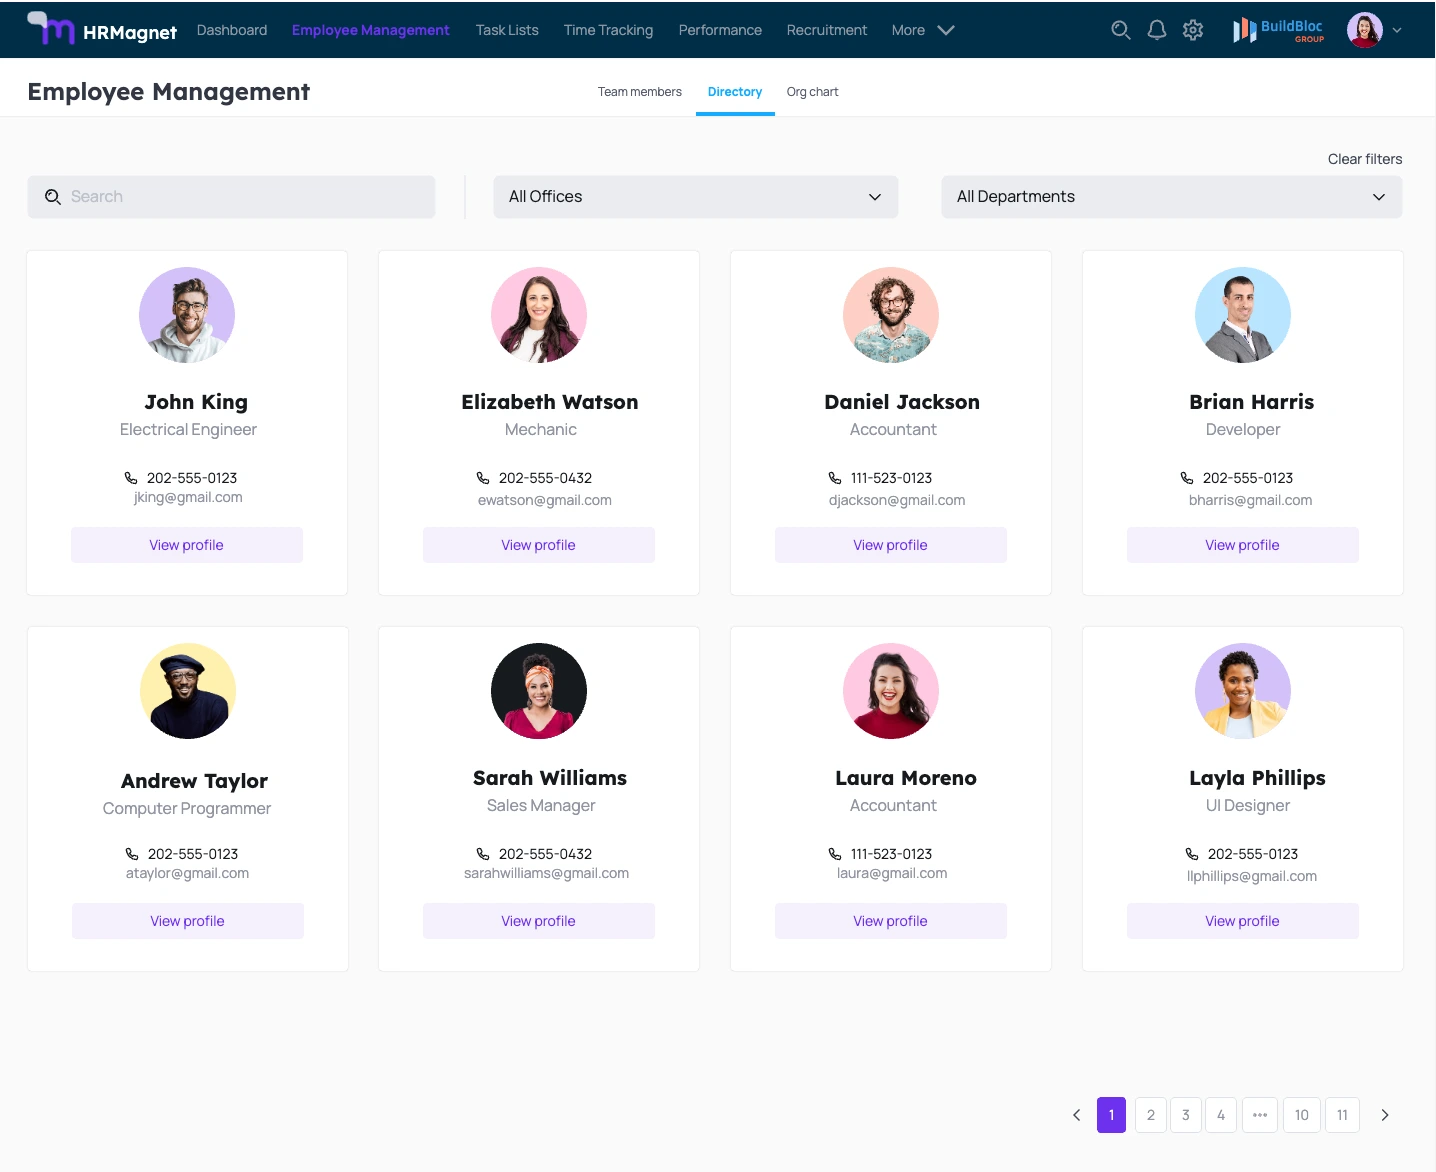1436x1172 pixels.
Task: Go to the next page arrow
Action: (1385, 1115)
